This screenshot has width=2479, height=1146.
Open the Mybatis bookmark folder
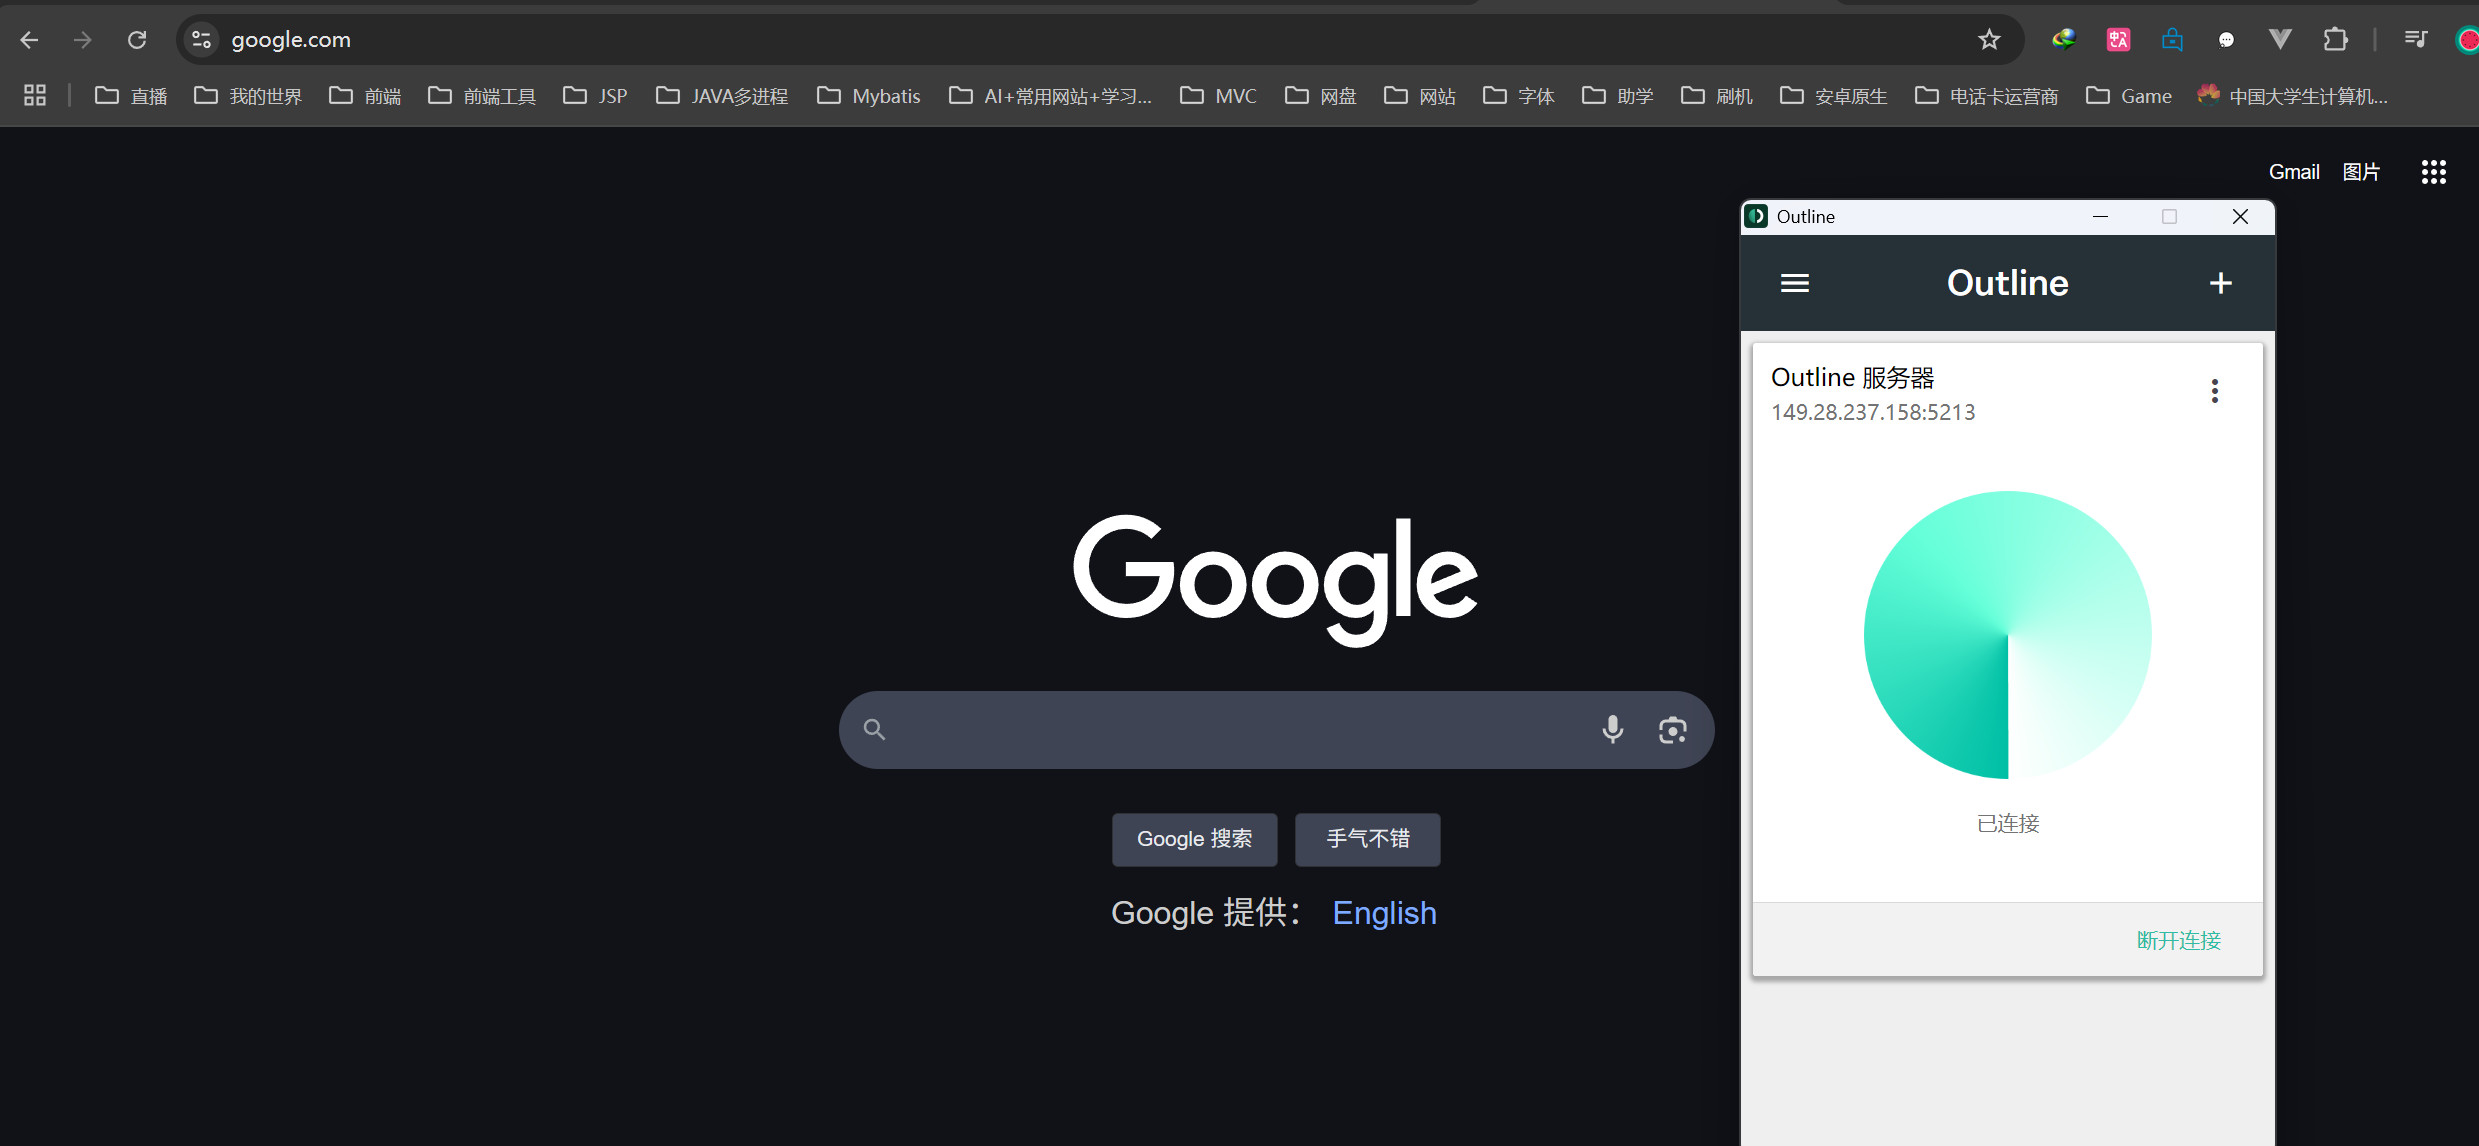click(x=868, y=96)
